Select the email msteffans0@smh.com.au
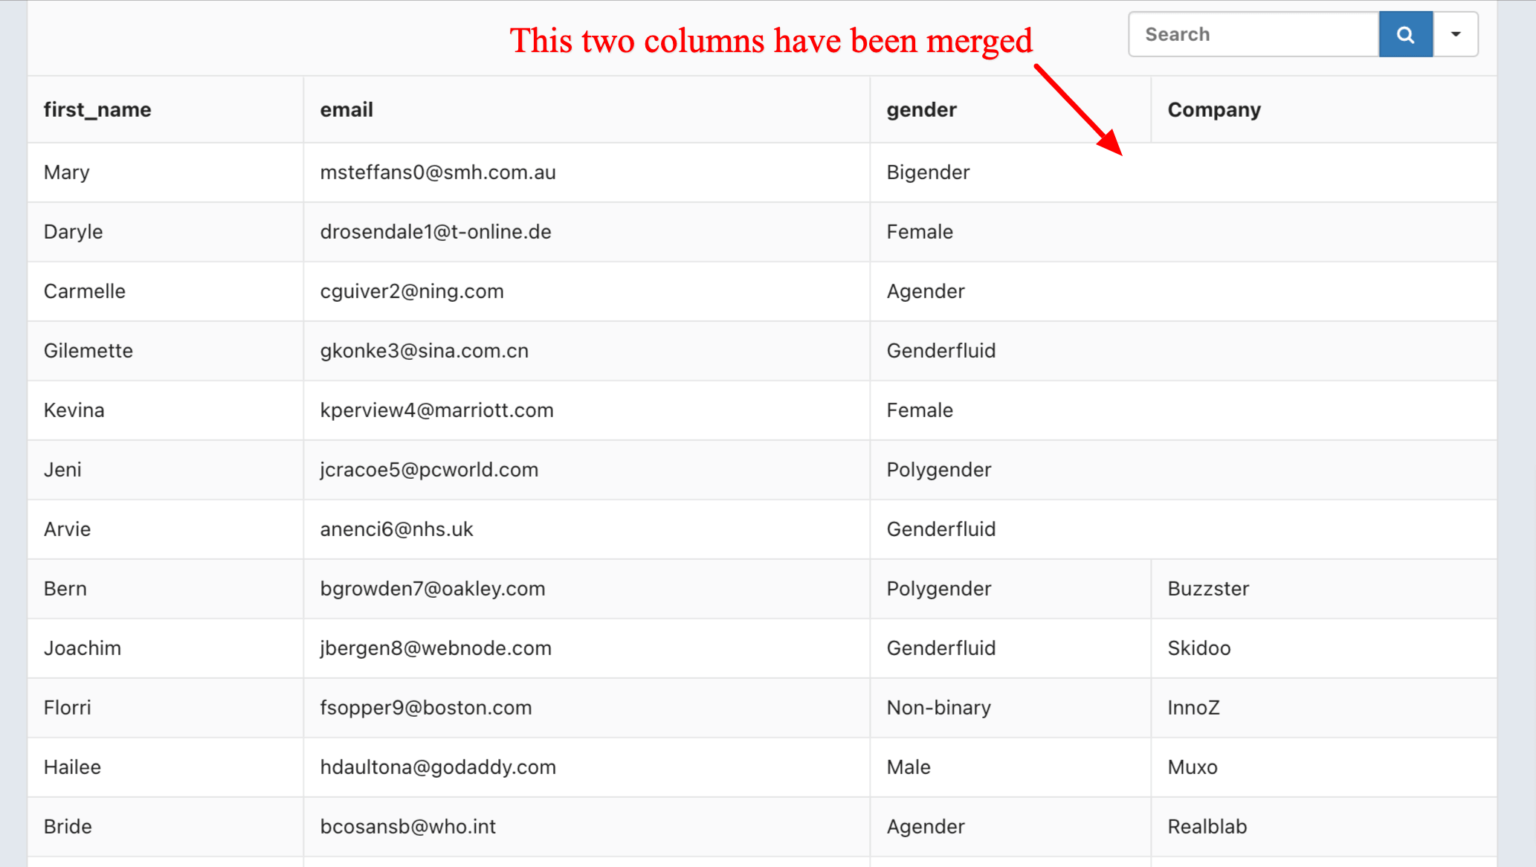1536x867 pixels. coord(437,172)
